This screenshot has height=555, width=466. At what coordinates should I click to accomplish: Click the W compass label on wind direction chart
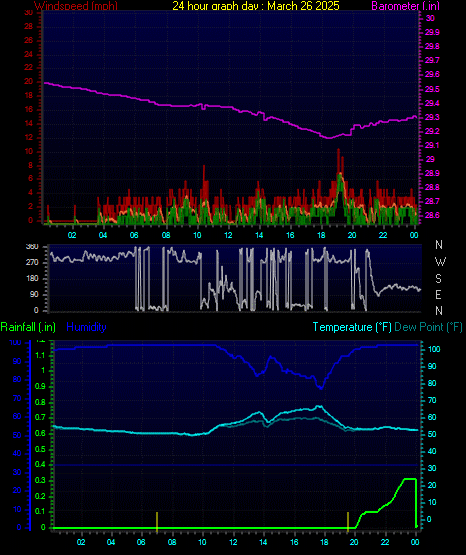[x=440, y=262]
